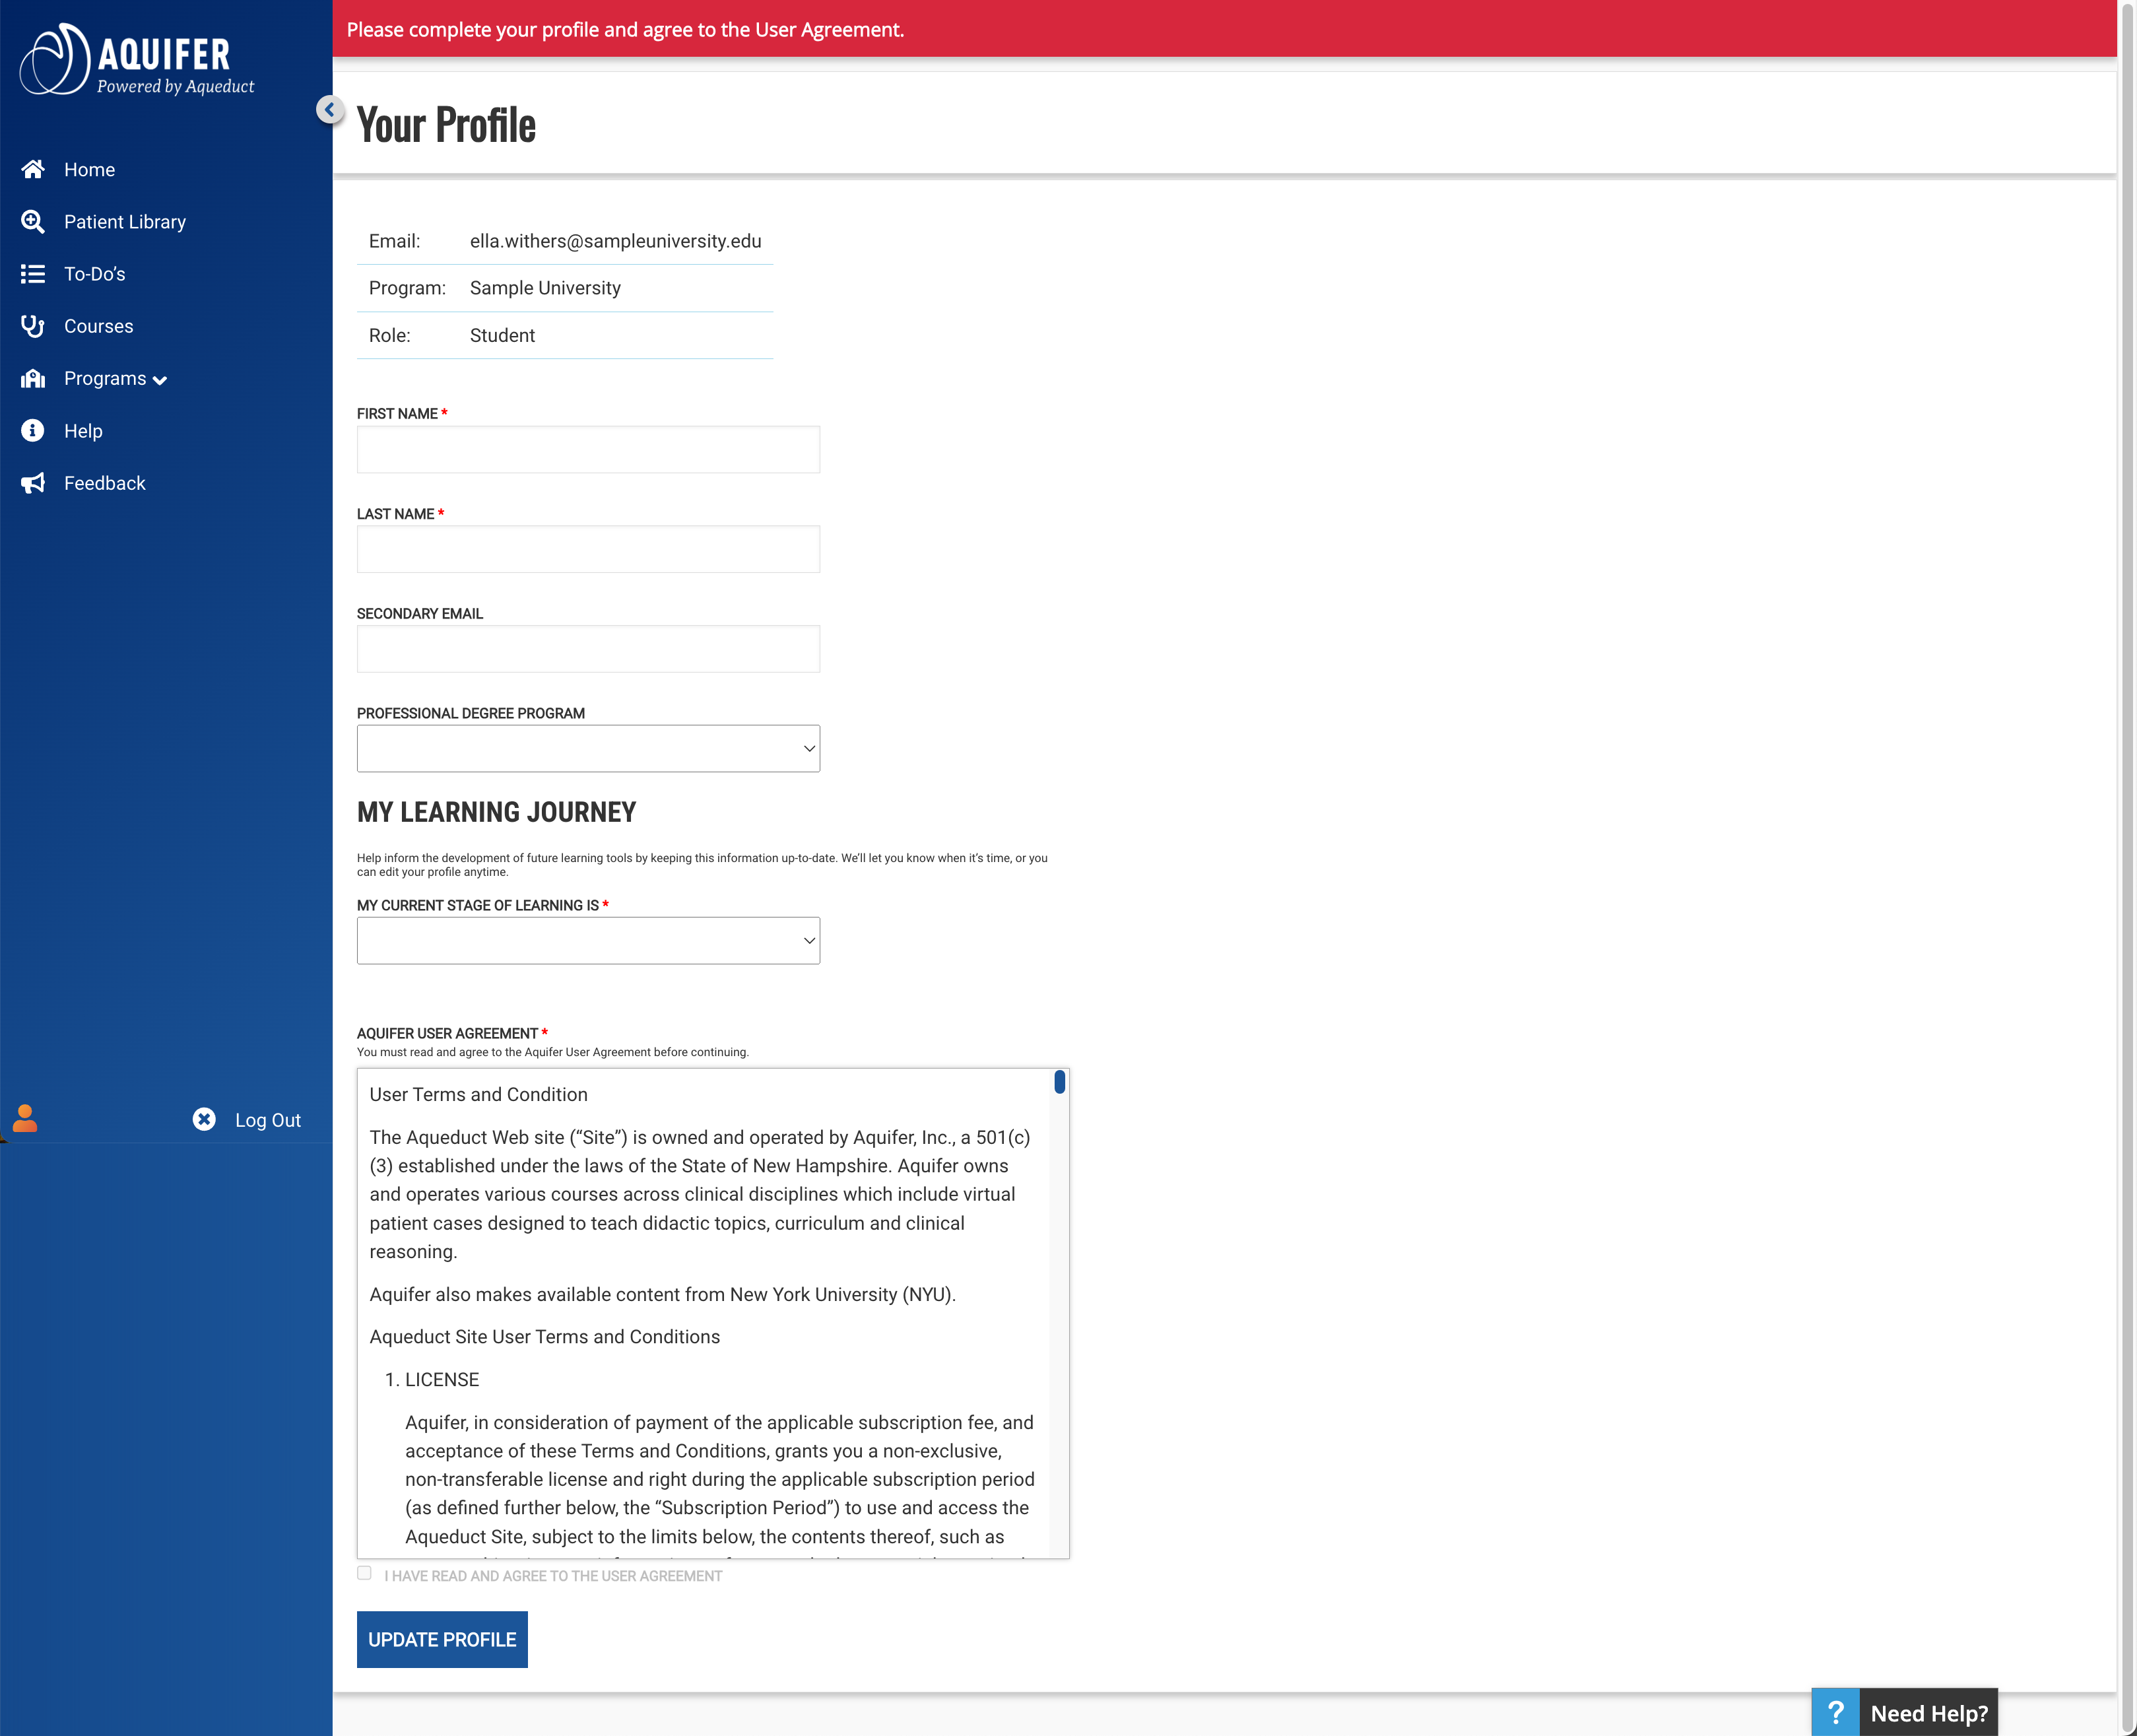2137x1736 pixels.
Task: Select the Home menu item
Action: pyautogui.click(x=89, y=169)
